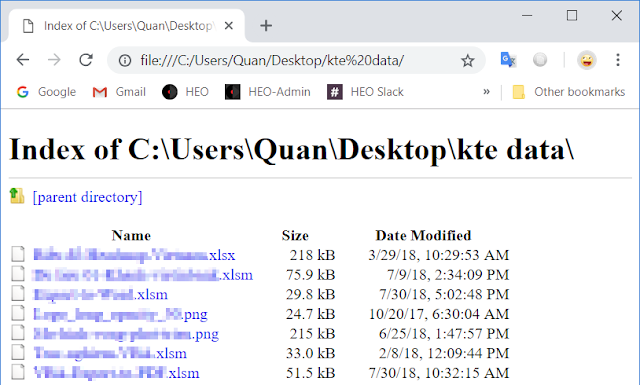Close the 'Index of' tab
The image size is (640, 385).
click(229, 26)
